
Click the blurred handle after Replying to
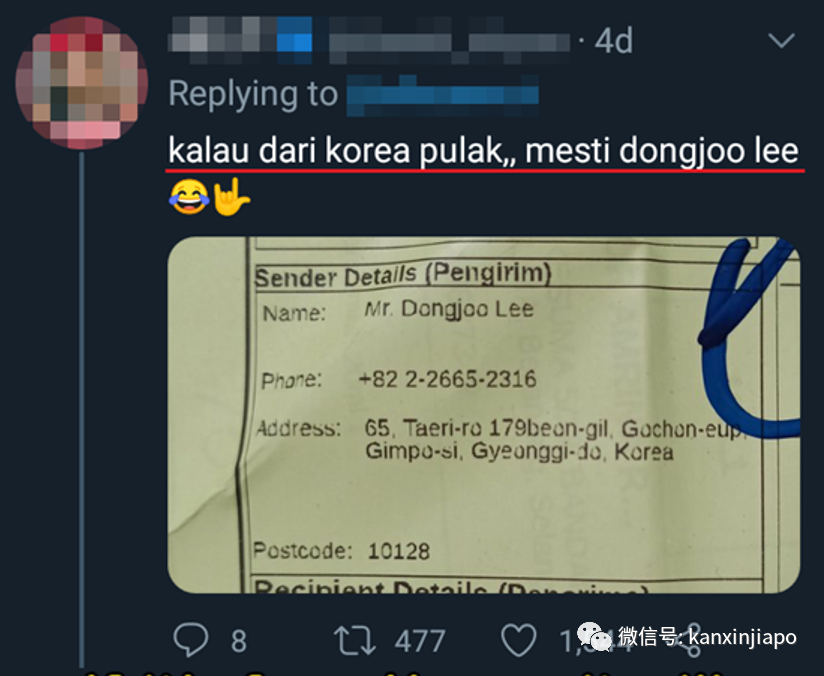pyautogui.click(x=442, y=95)
